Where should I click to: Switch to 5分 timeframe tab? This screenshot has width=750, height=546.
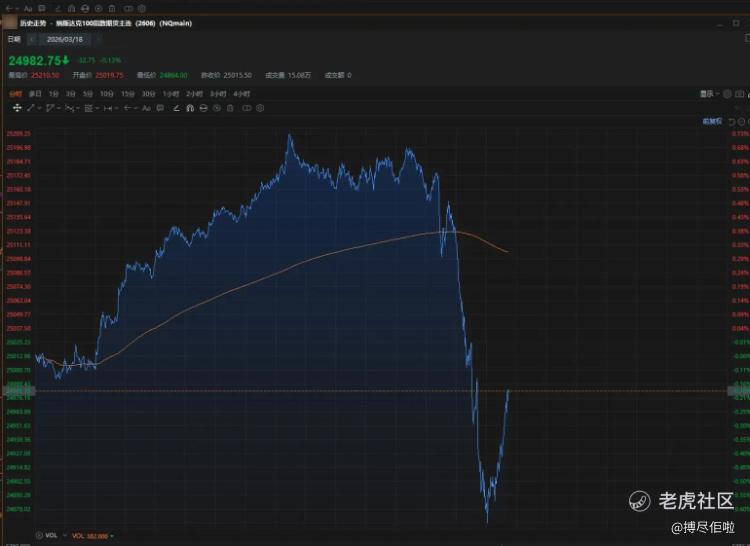point(88,94)
